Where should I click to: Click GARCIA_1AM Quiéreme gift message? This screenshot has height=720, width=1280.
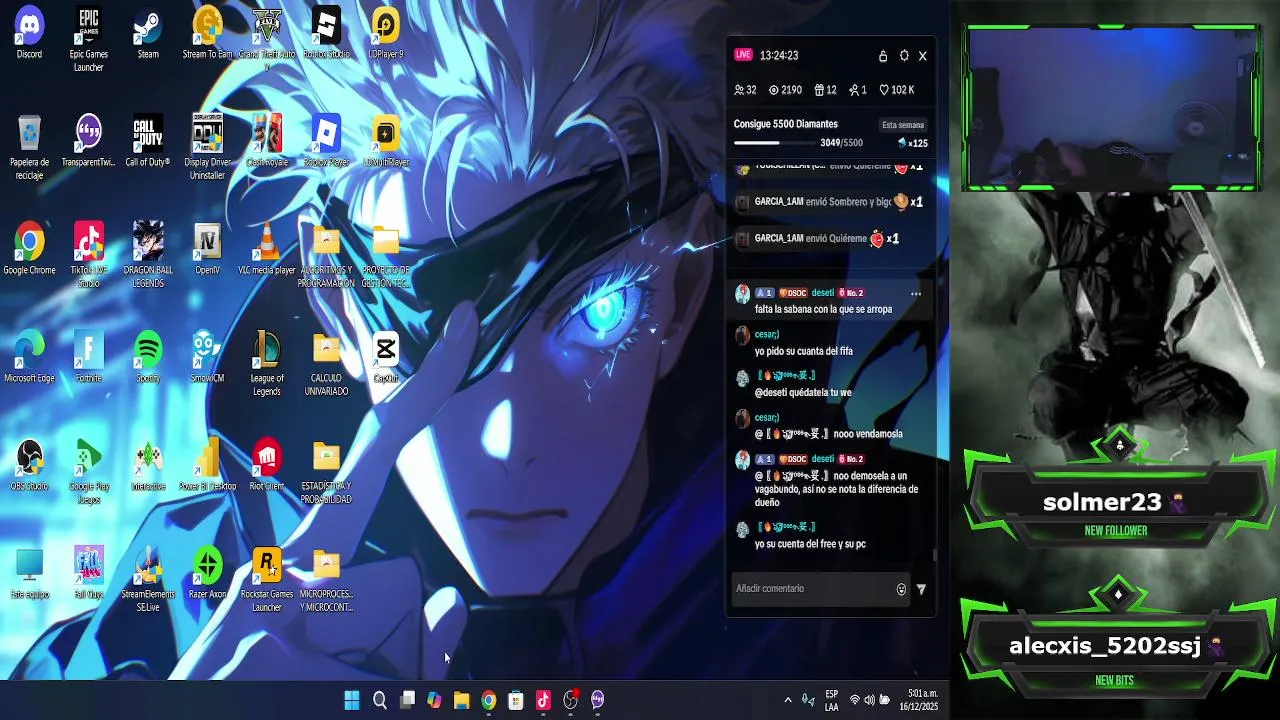click(x=827, y=239)
